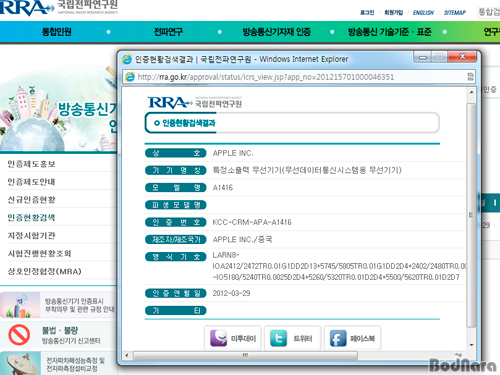
Task: Click the ENGLISH link in header
Action: (423, 13)
